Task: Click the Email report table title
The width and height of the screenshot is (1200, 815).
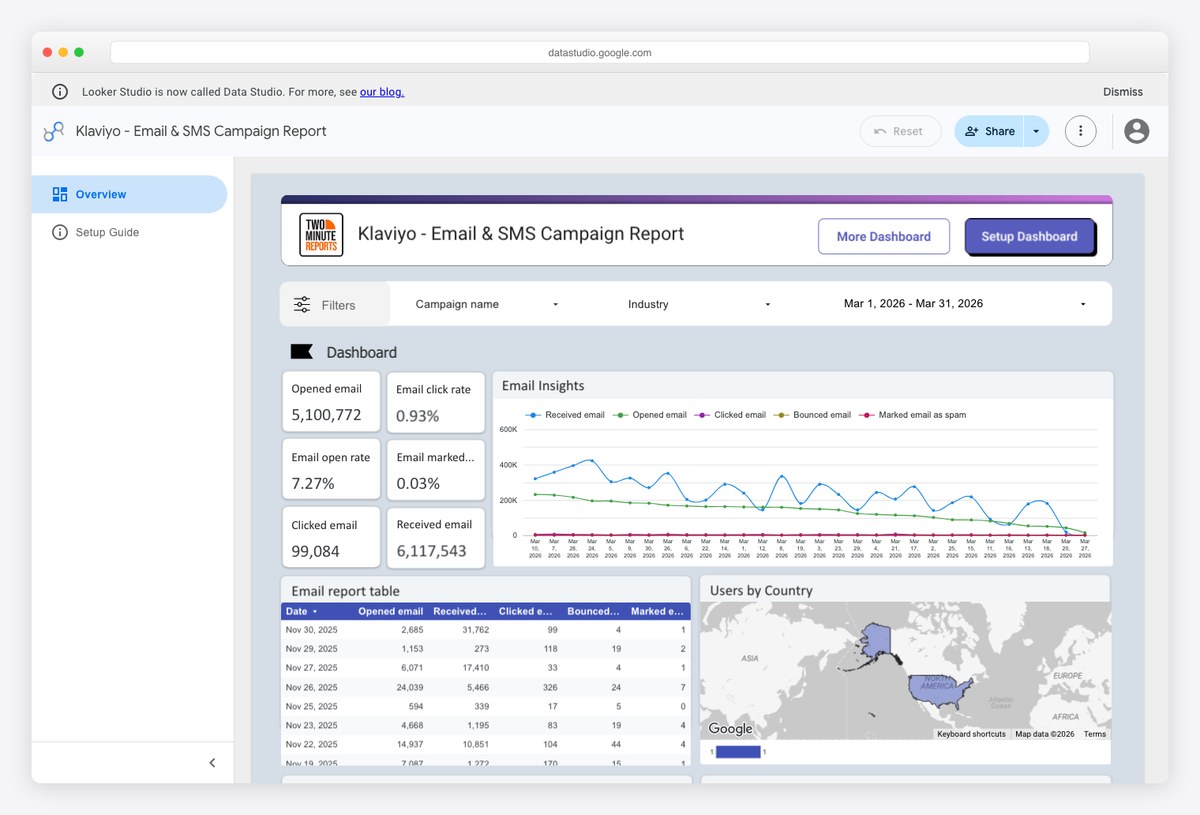Action: coord(345,591)
